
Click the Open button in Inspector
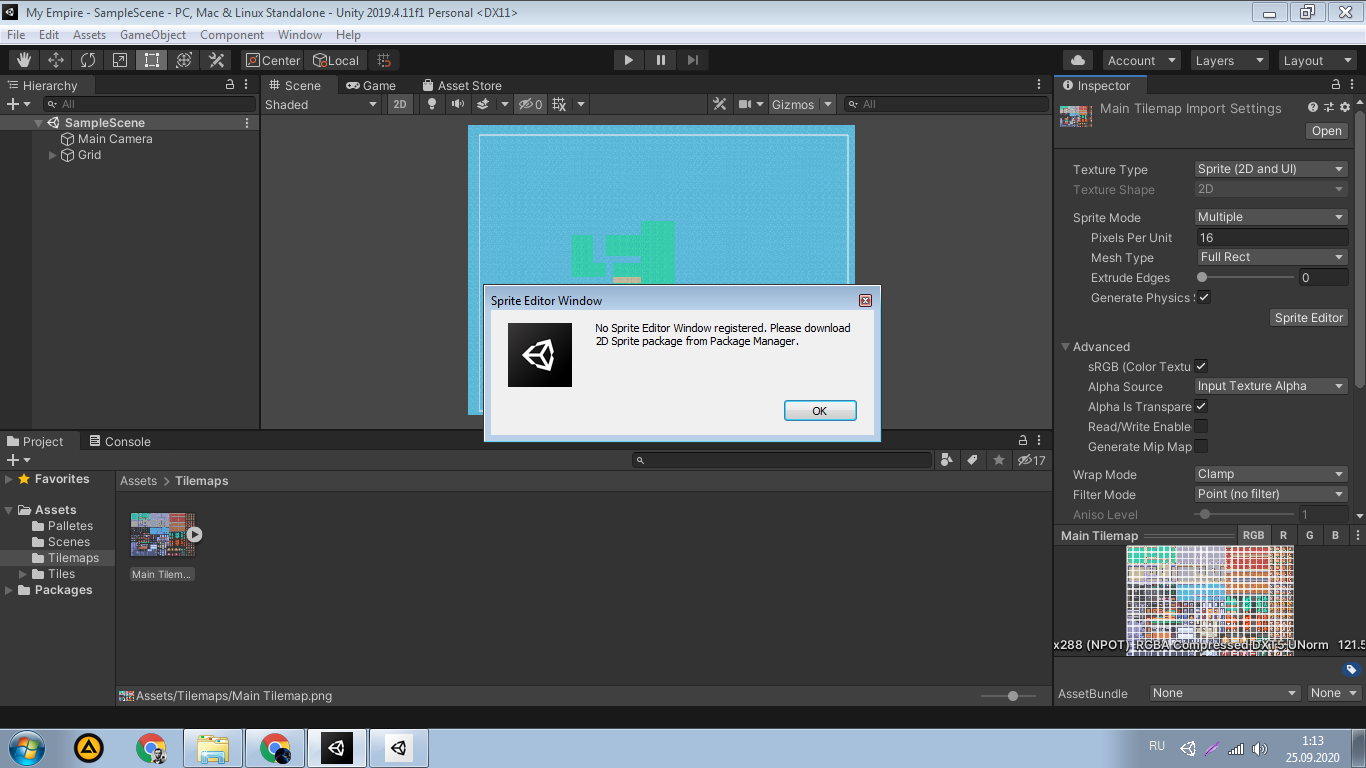tap(1327, 131)
